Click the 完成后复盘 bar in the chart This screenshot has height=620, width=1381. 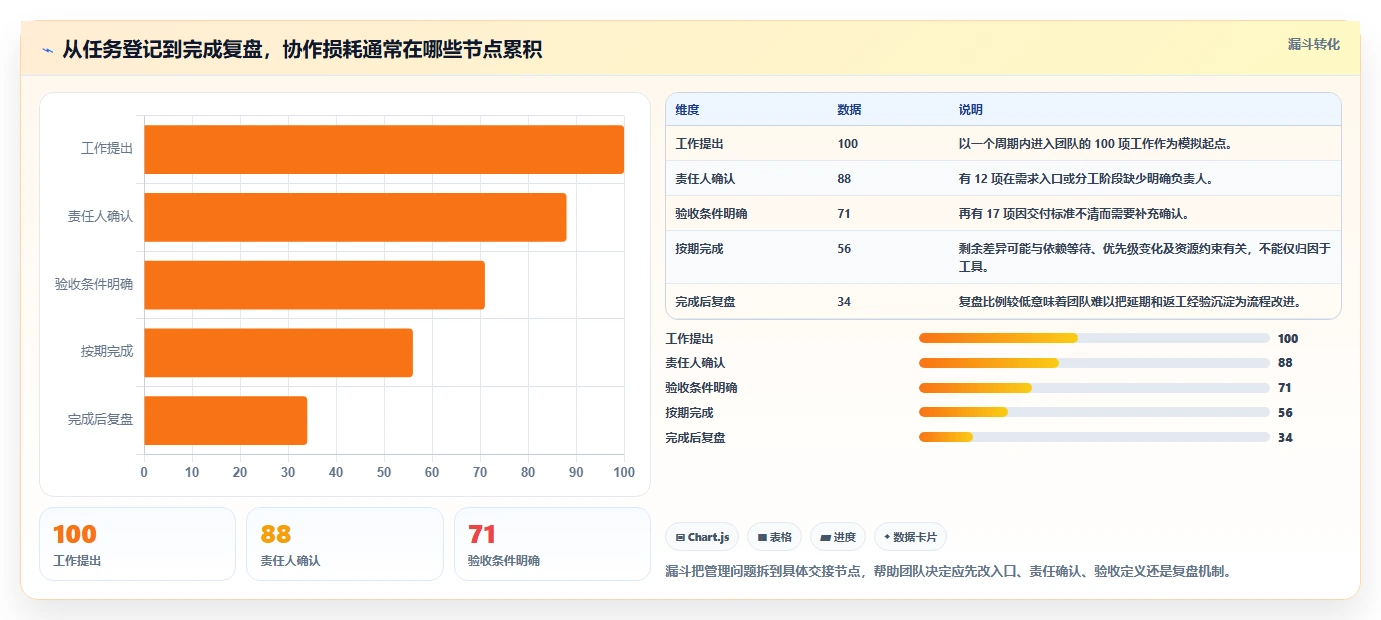pyautogui.click(x=225, y=420)
